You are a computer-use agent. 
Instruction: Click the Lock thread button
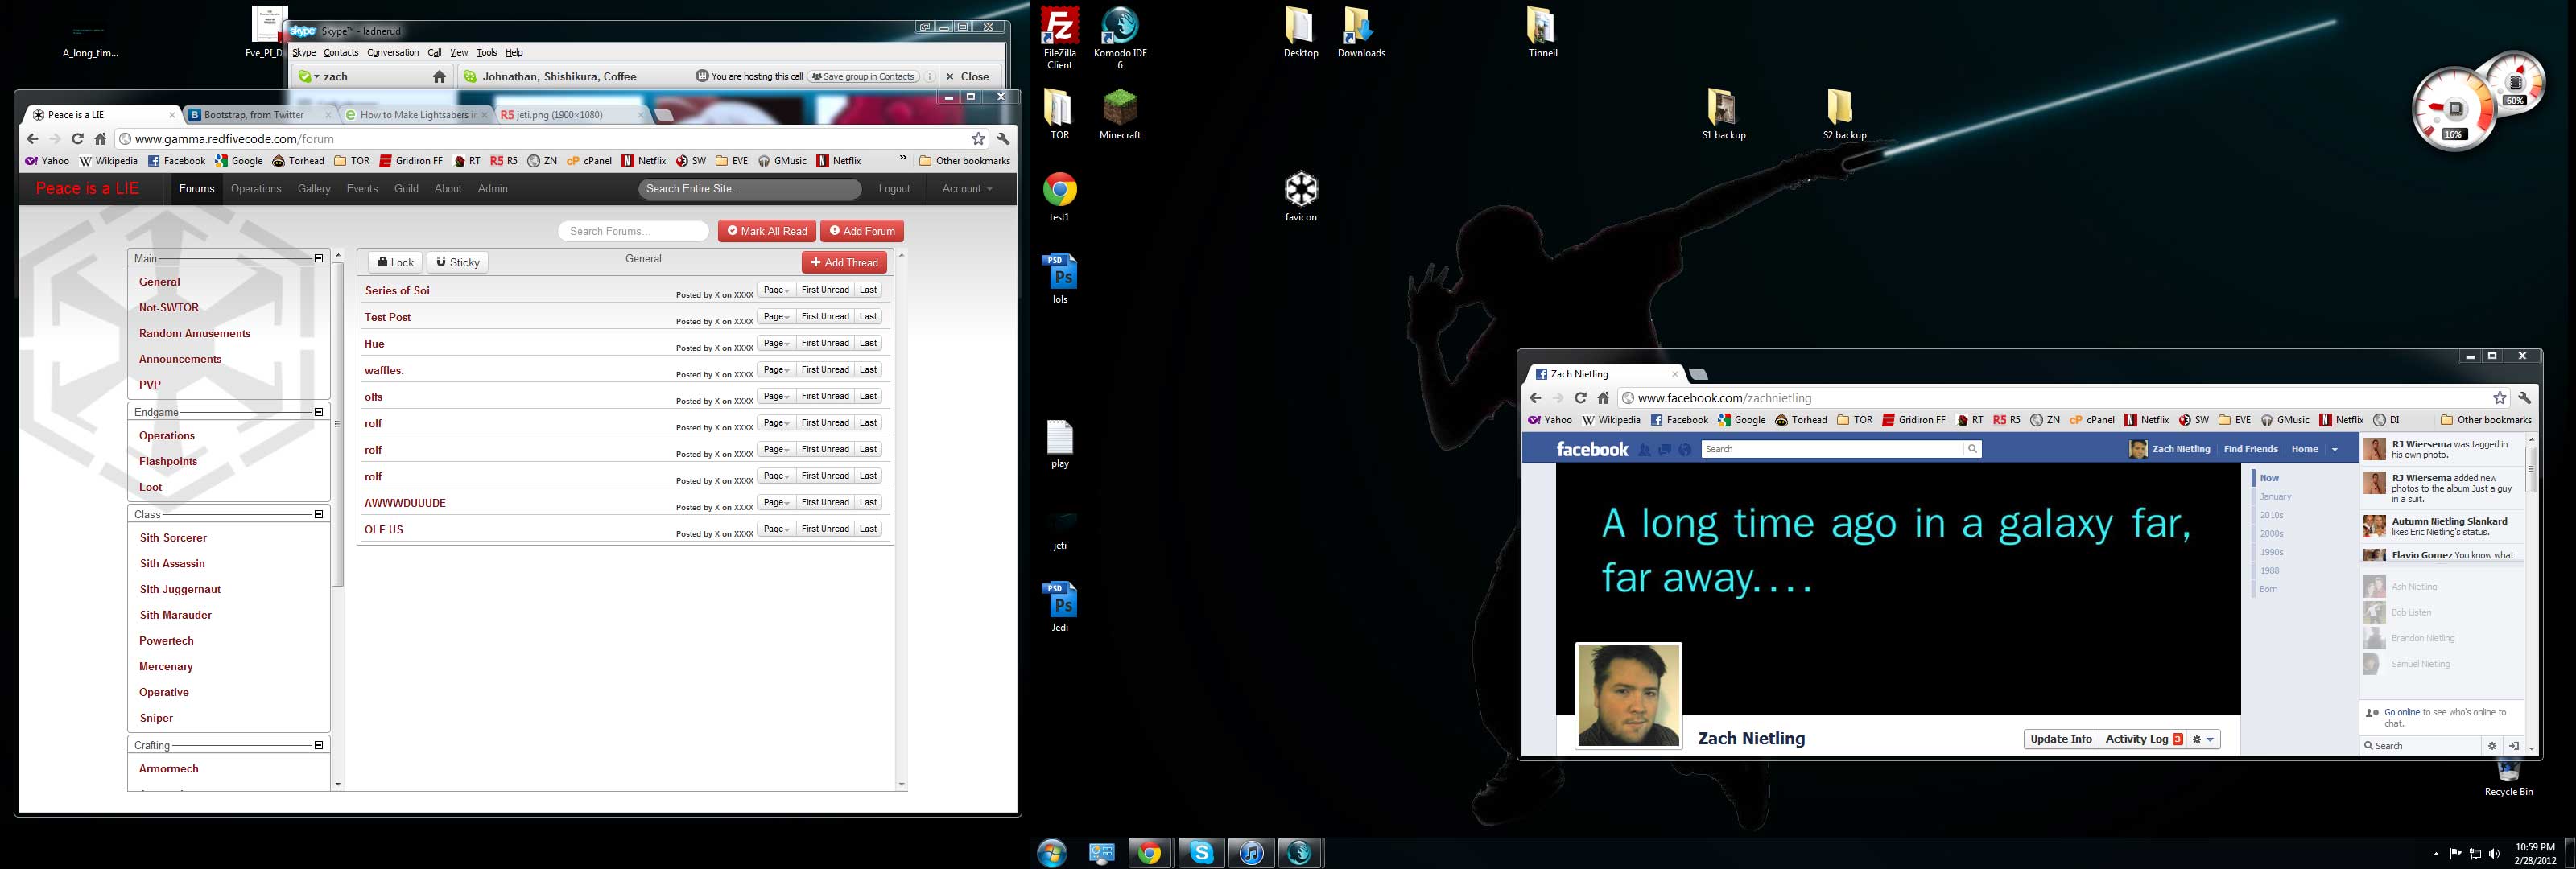[x=395, y=262]
